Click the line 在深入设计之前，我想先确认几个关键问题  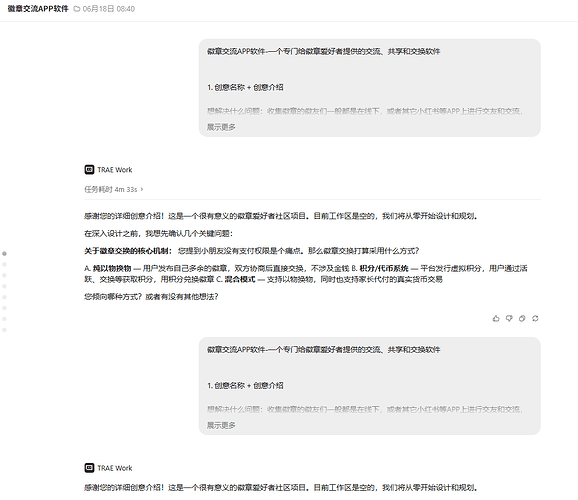159,233
